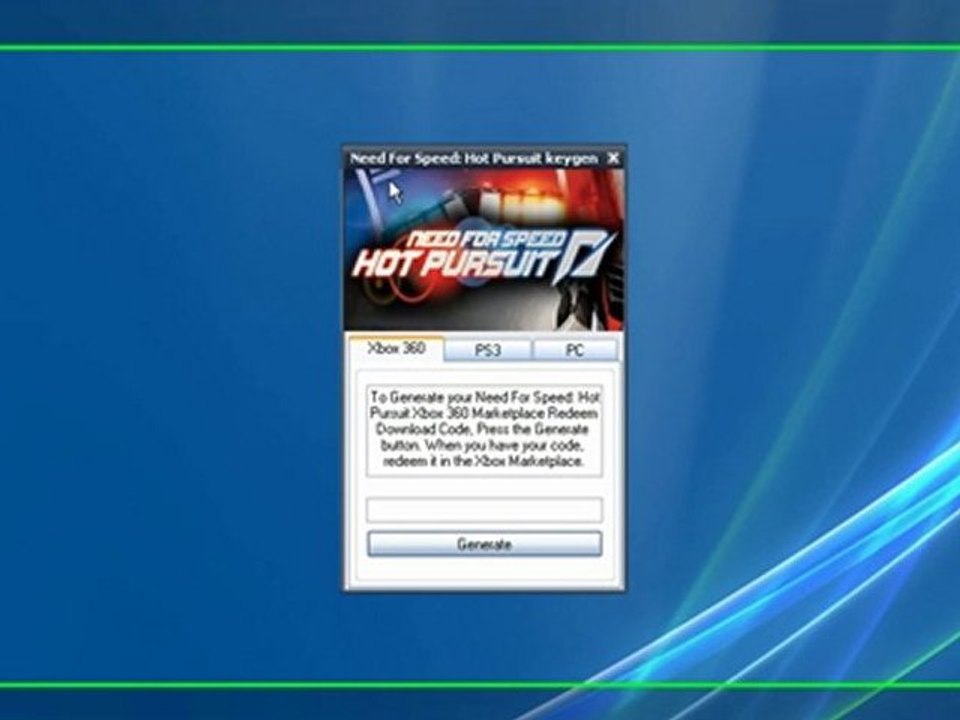Click the Need For Speed Hot Pursuit banner image

[484, 250]
